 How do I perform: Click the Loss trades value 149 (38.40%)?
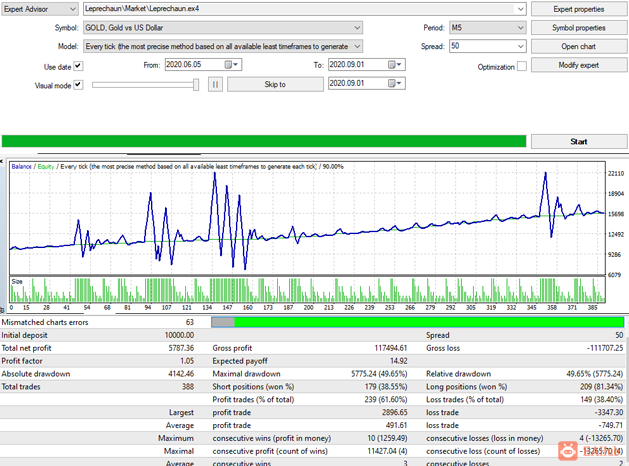click(602, 399)
